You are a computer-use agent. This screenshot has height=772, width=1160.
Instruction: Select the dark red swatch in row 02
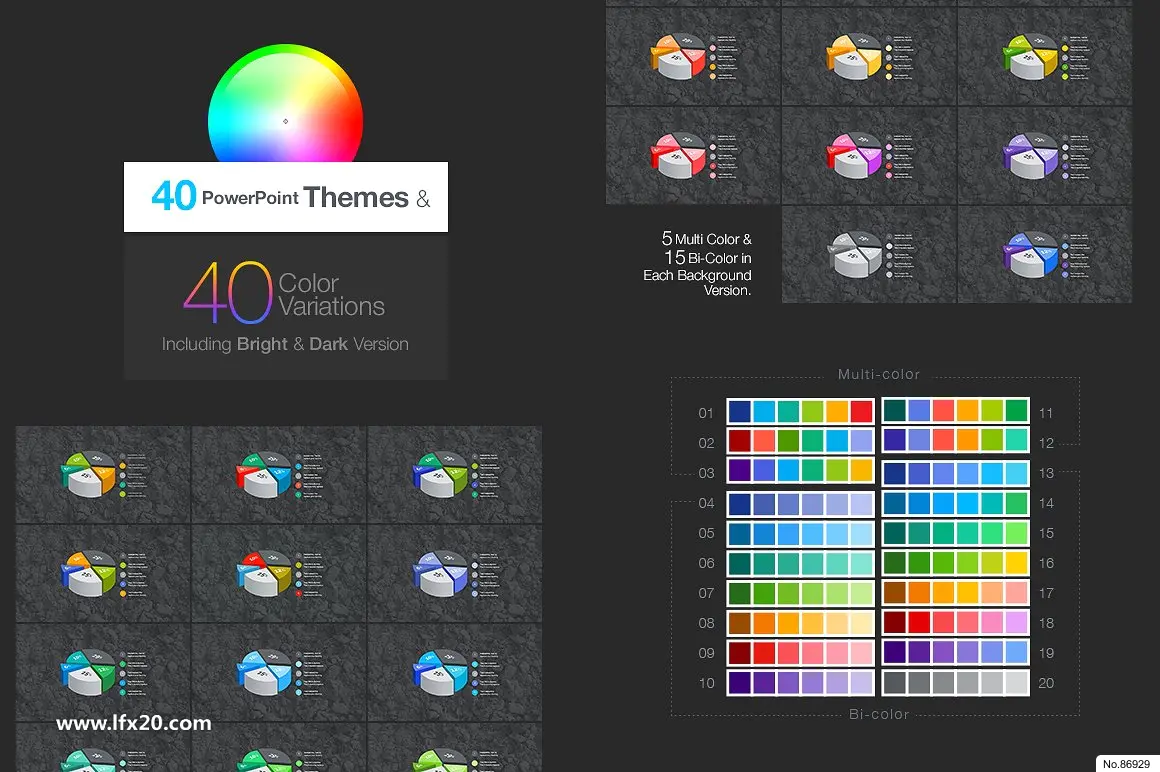click(x=740, y=441)
